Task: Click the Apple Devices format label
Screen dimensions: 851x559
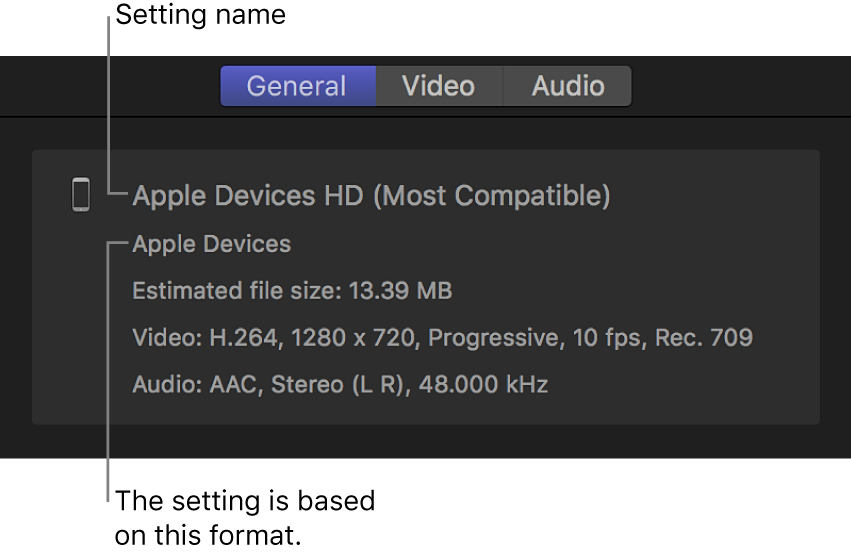Action: tap(212, 244)
